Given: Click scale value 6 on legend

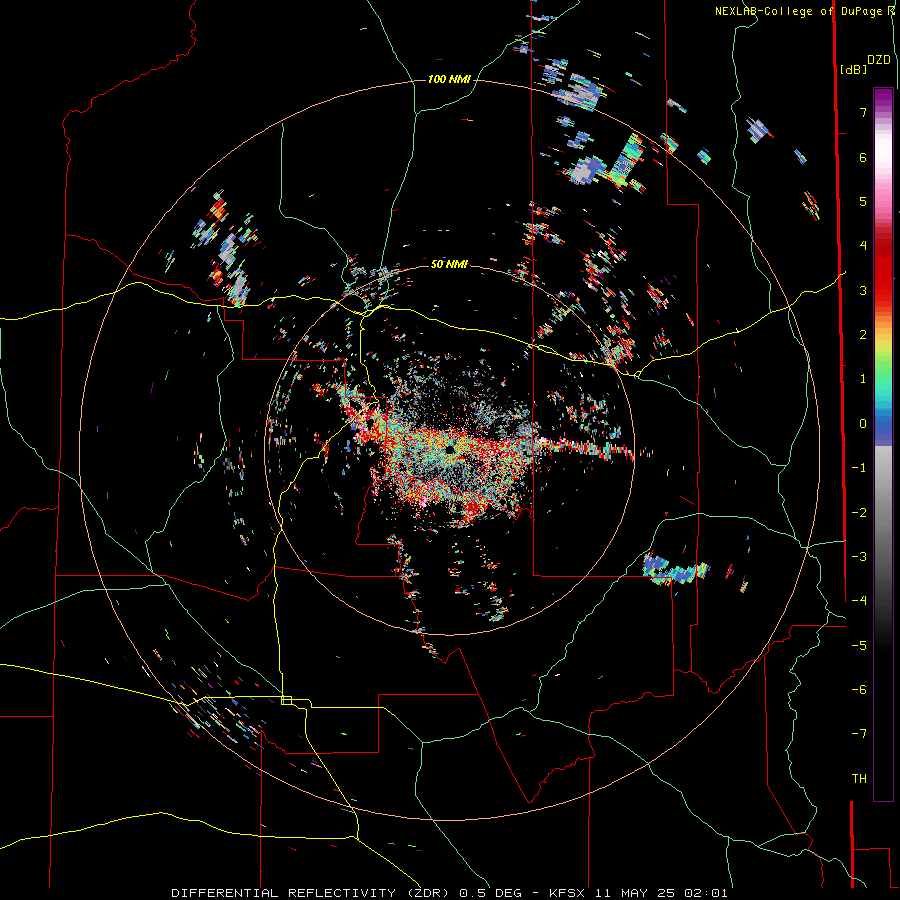Looking at the screenshot, I should tap(863, 157).
